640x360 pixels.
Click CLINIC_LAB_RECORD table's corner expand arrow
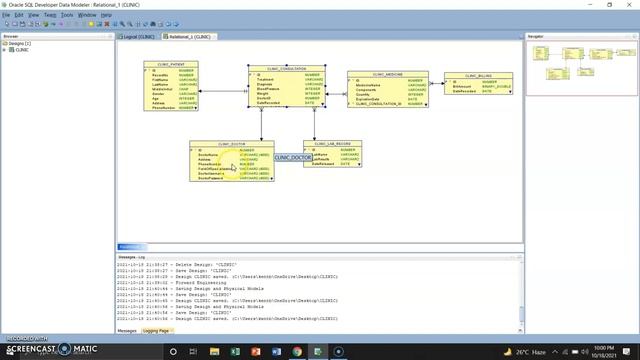tap(359, 164)
